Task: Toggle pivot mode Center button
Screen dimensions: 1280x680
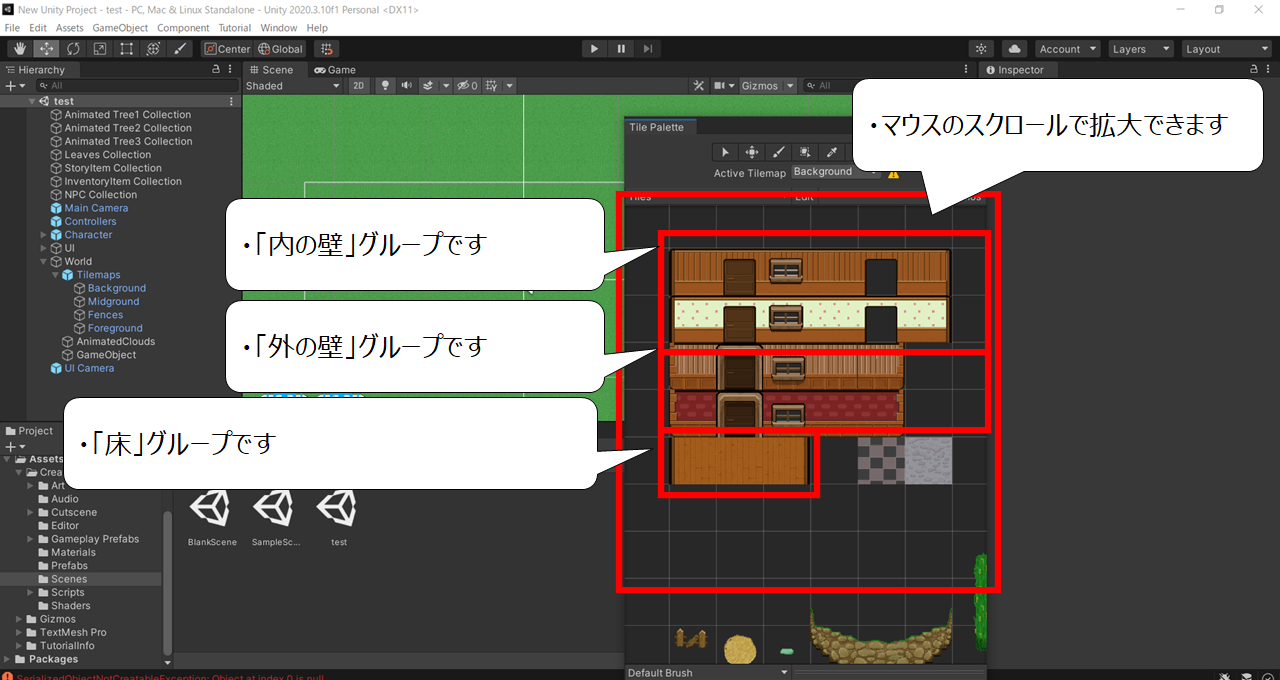Action: tap(227, 49)
